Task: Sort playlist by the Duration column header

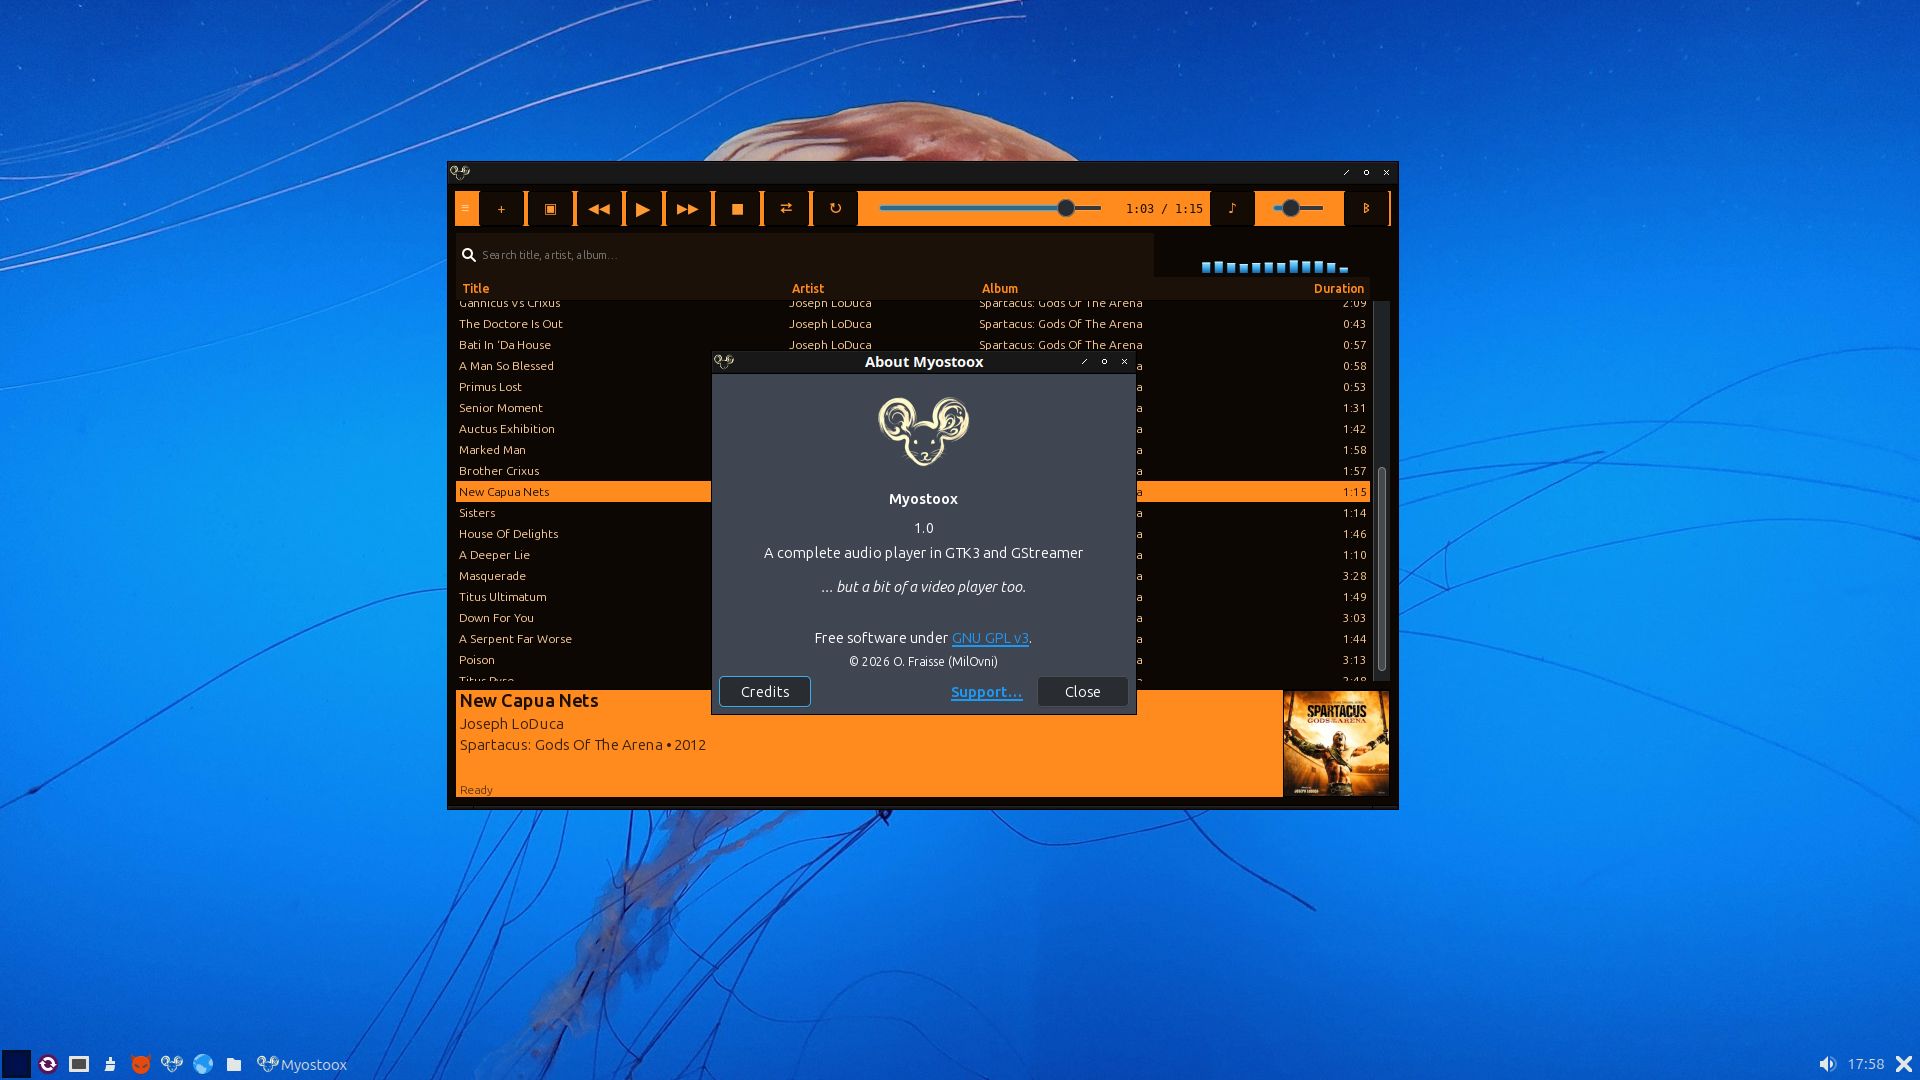Action: tap(1338, 288)
